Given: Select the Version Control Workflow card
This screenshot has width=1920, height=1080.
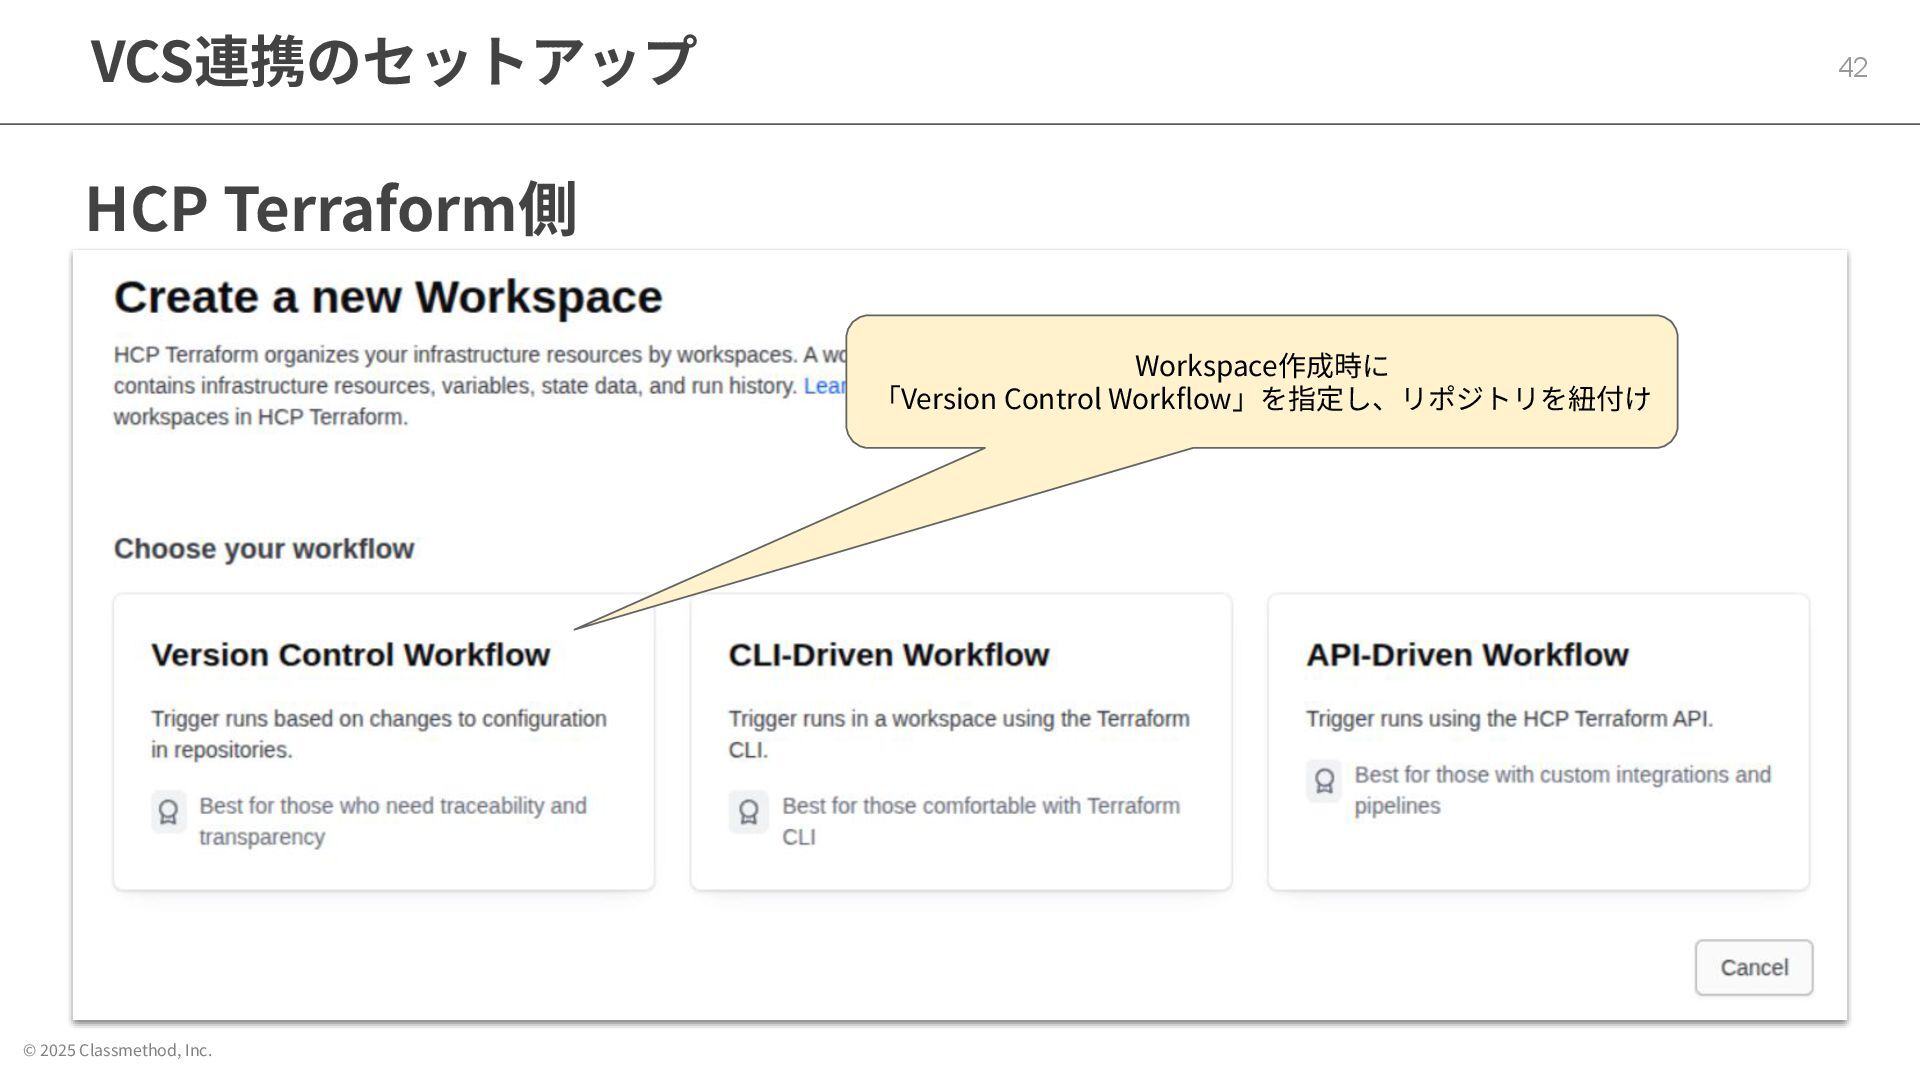Looking at the screenshot, I should 383,742.
